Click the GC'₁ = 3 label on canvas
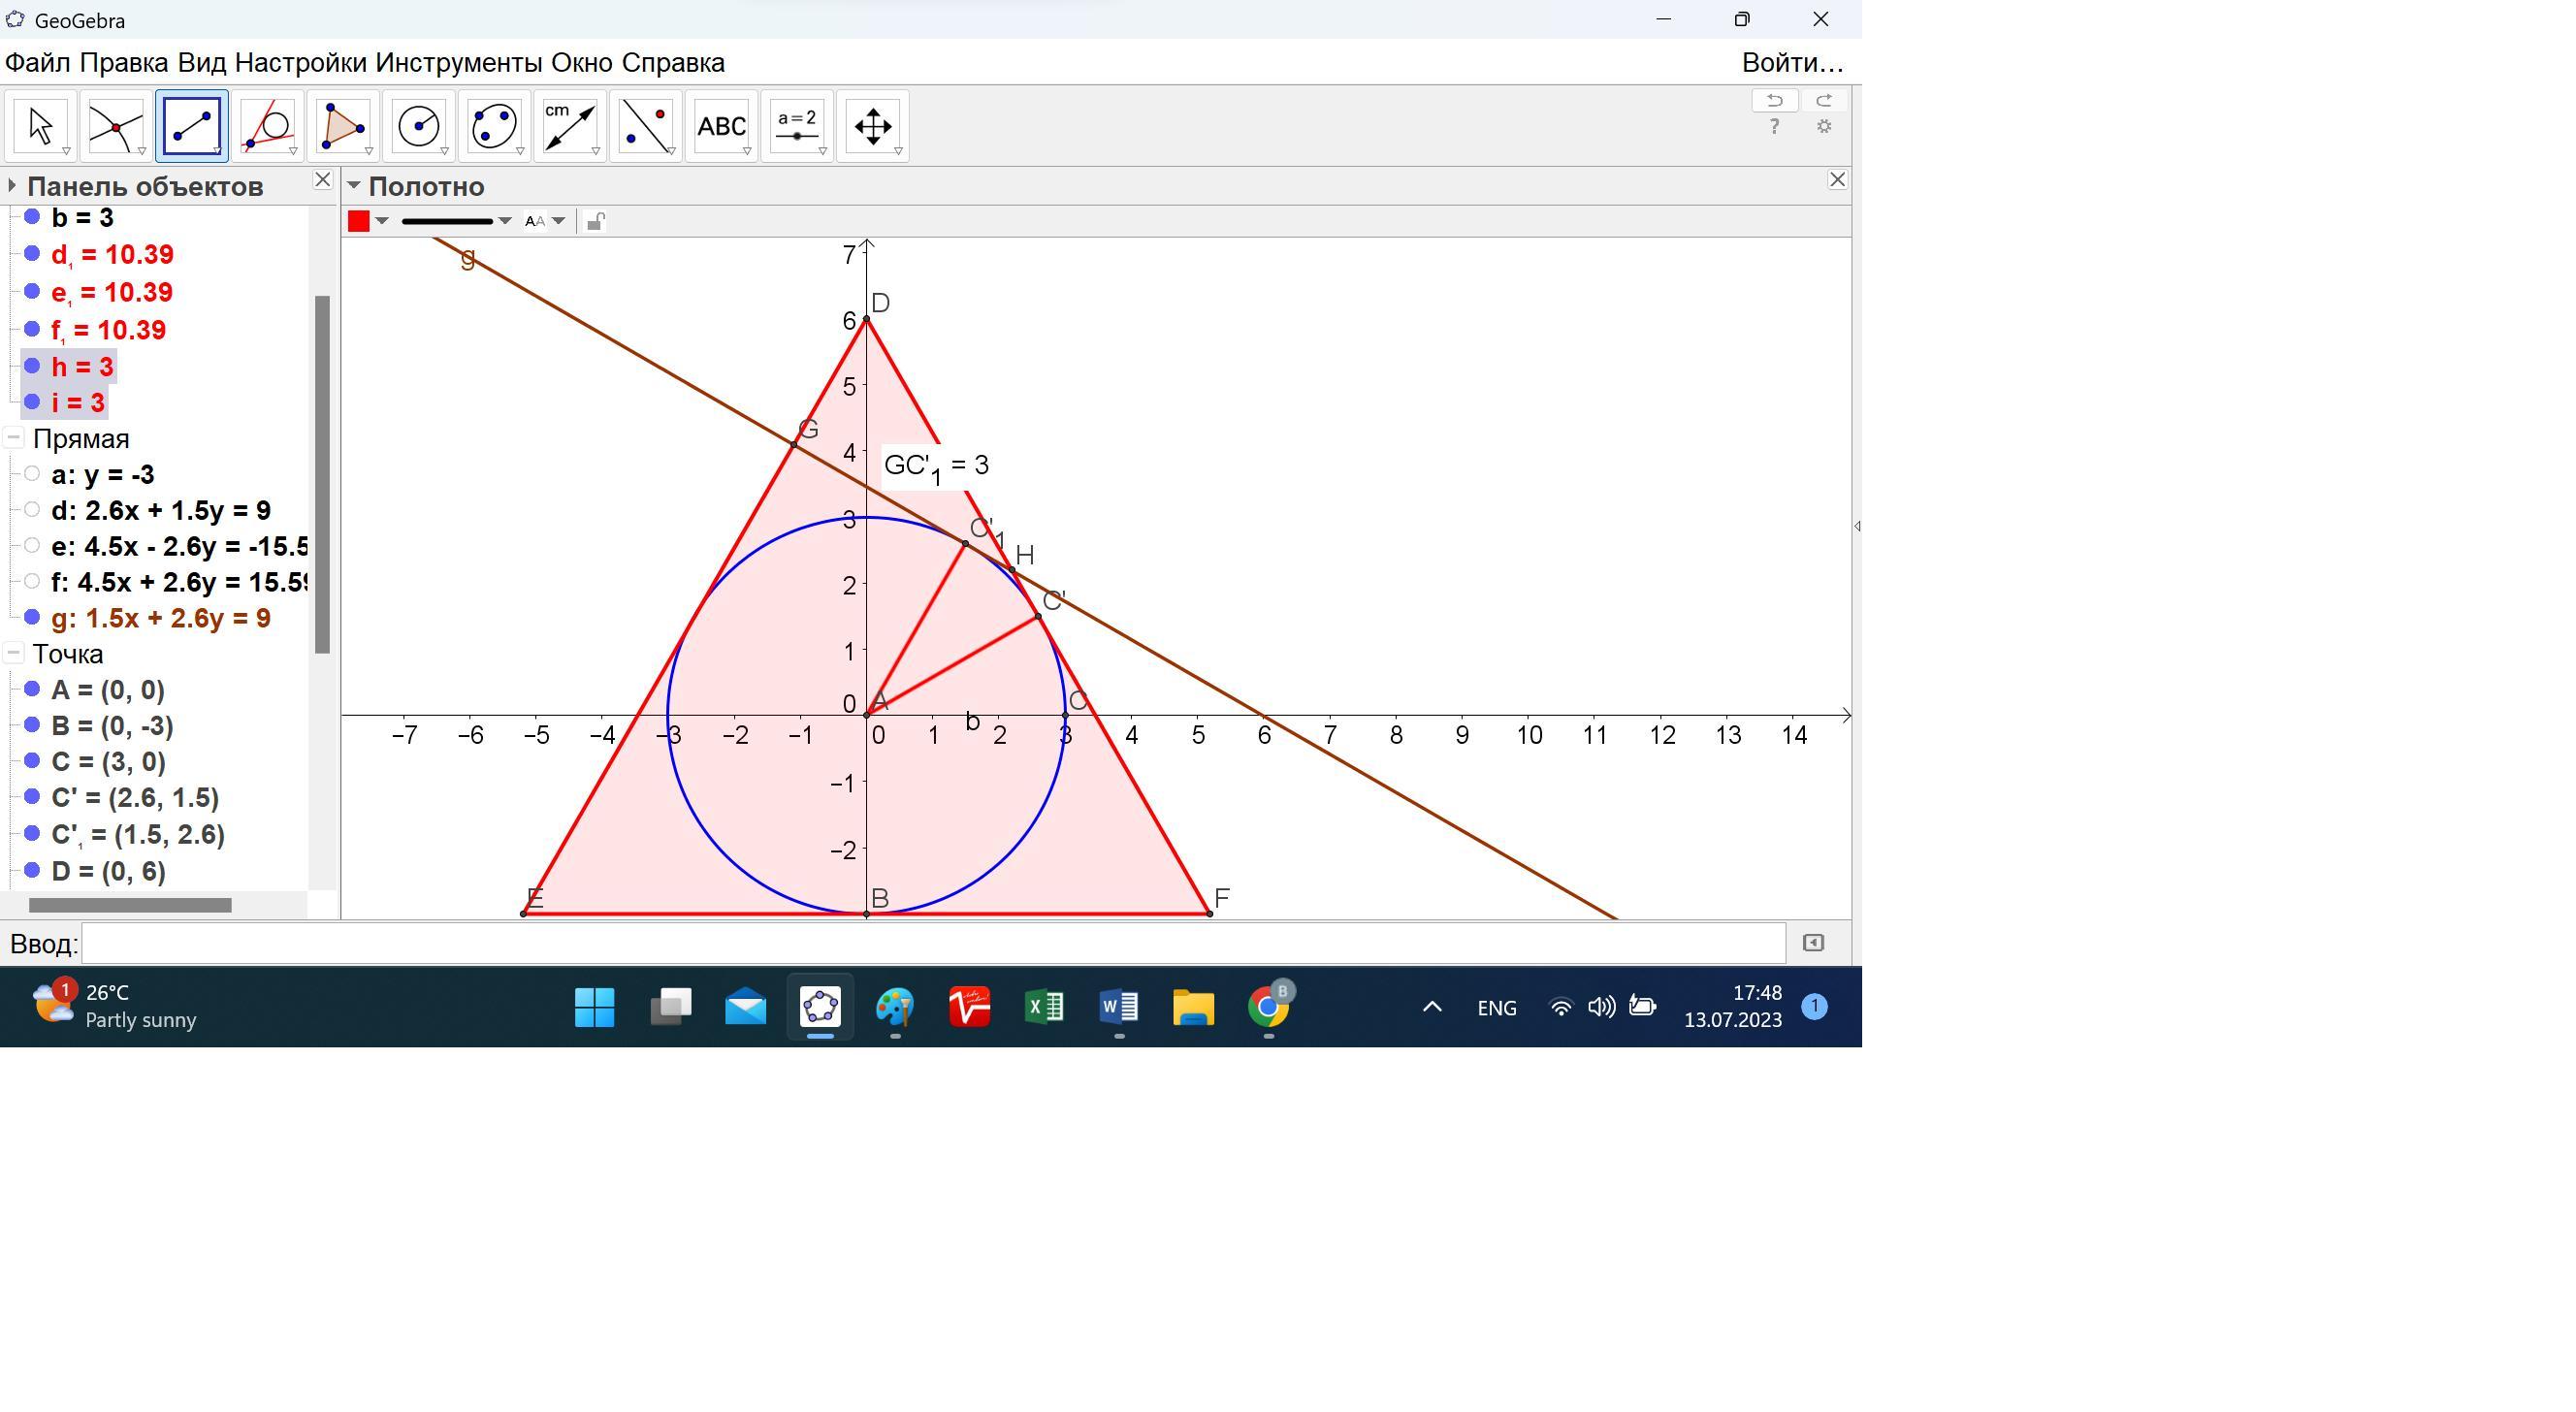Viewport: 2576px width, 1412px height. click(936, 467)
